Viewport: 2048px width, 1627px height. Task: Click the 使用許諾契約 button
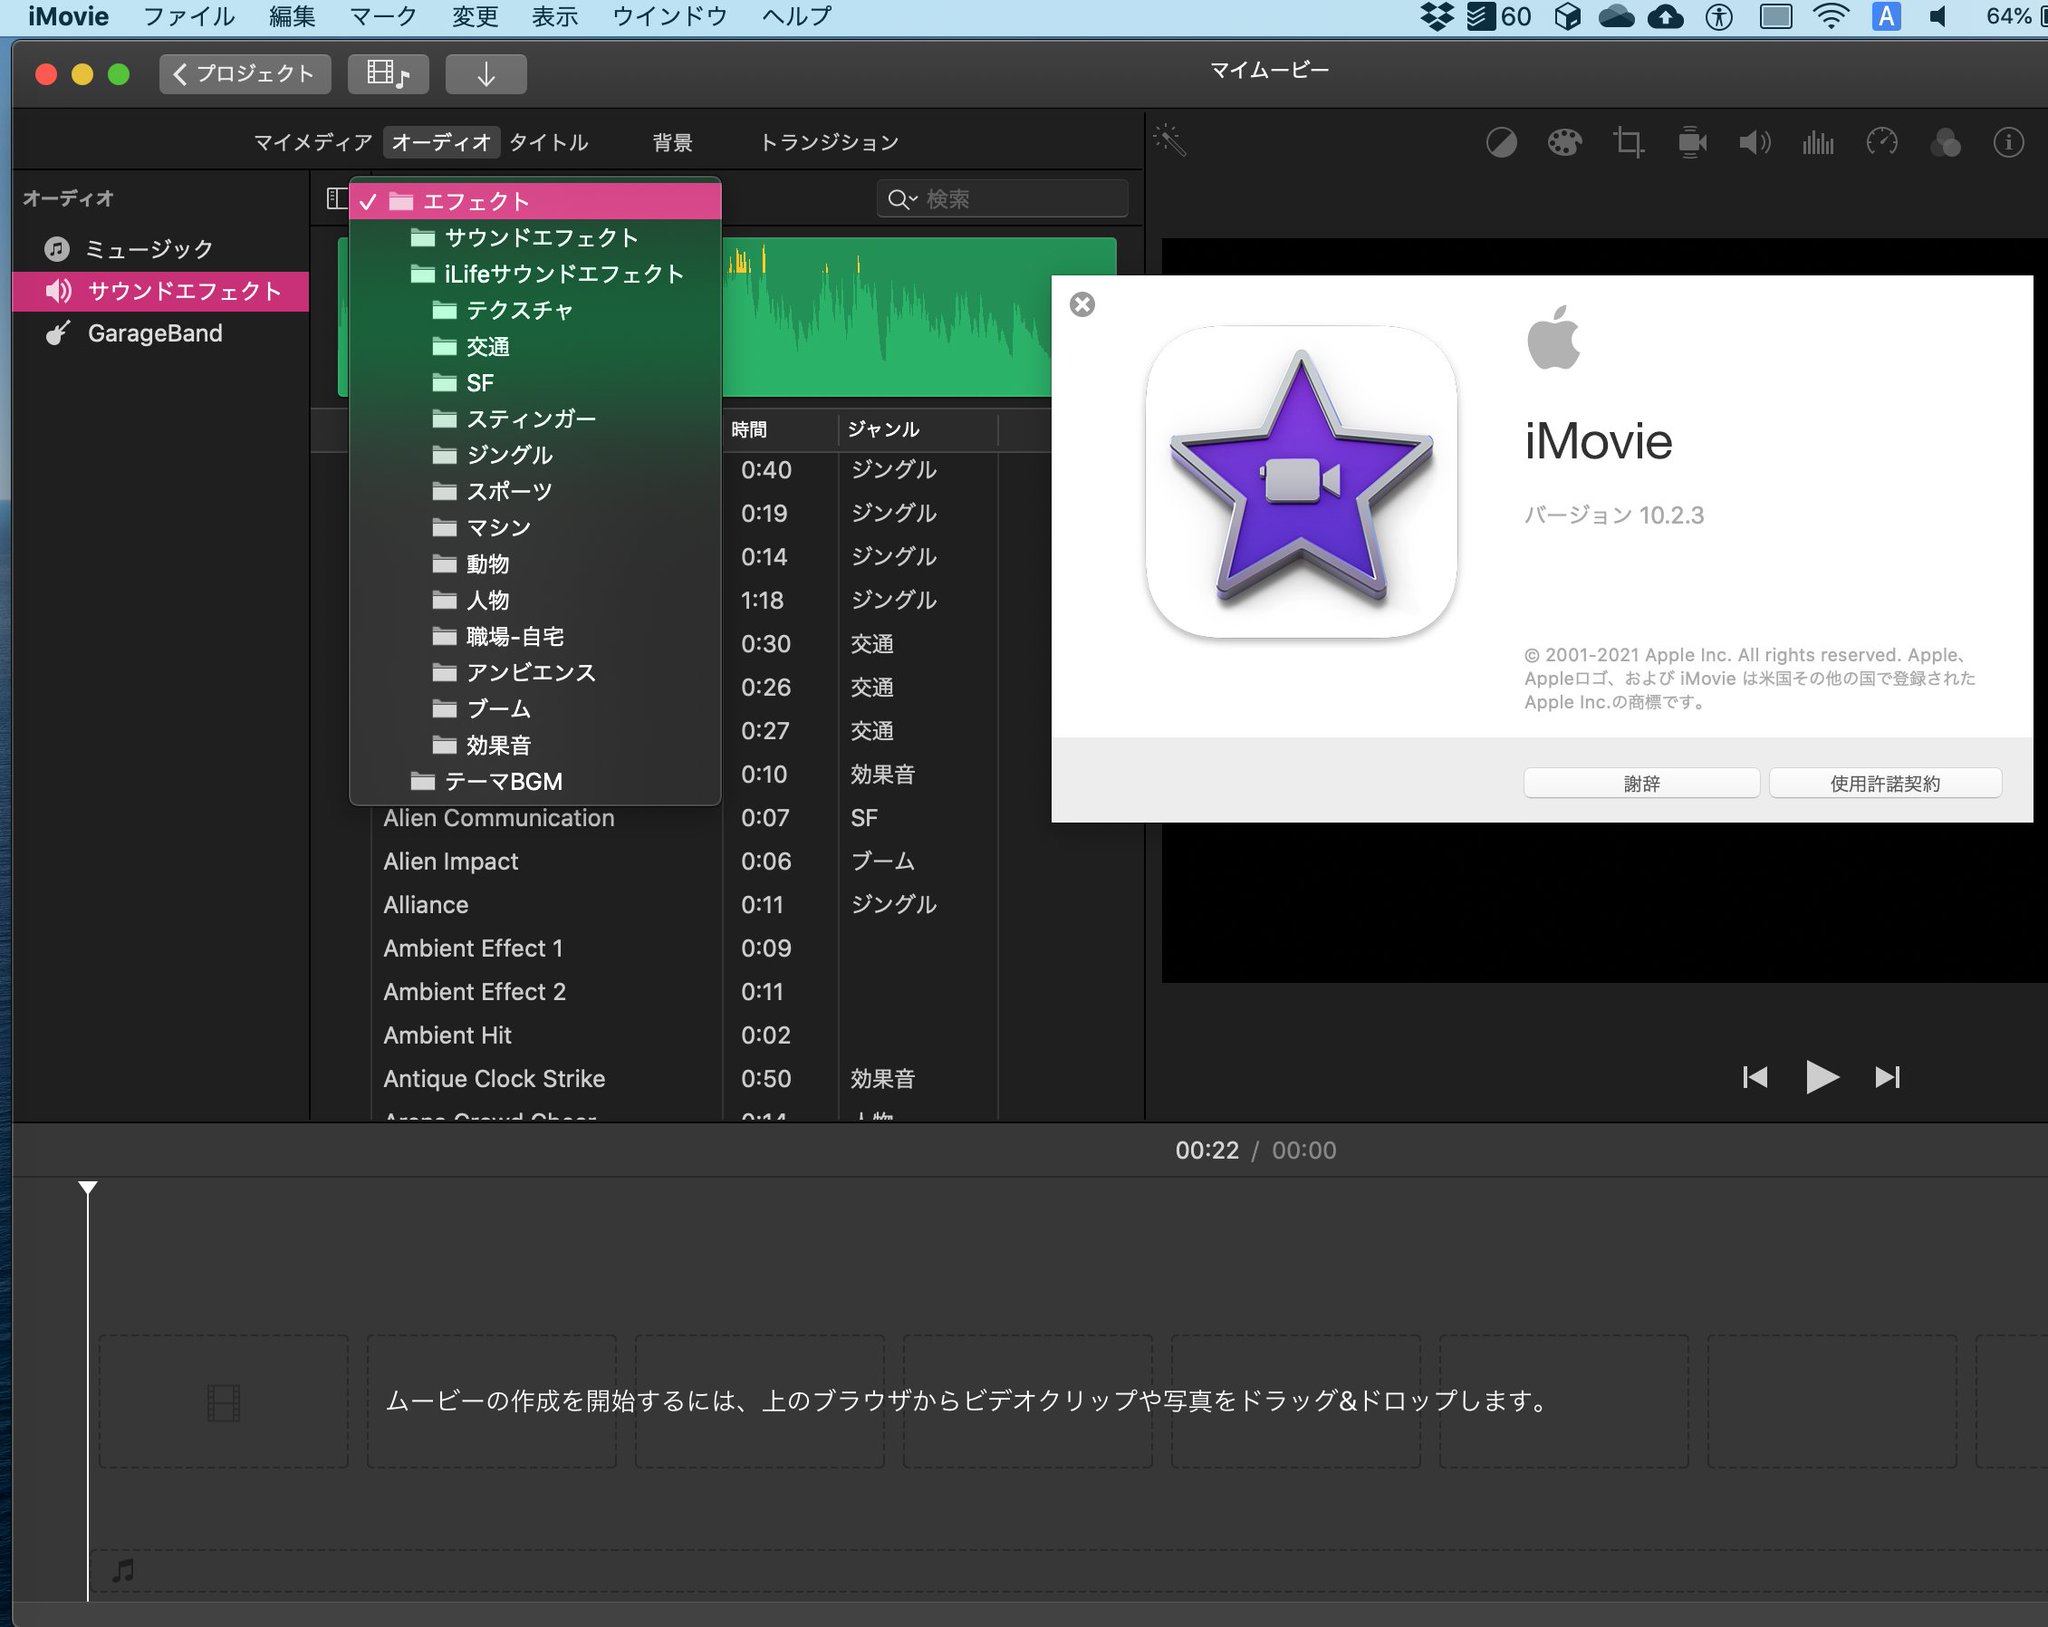1885,783
